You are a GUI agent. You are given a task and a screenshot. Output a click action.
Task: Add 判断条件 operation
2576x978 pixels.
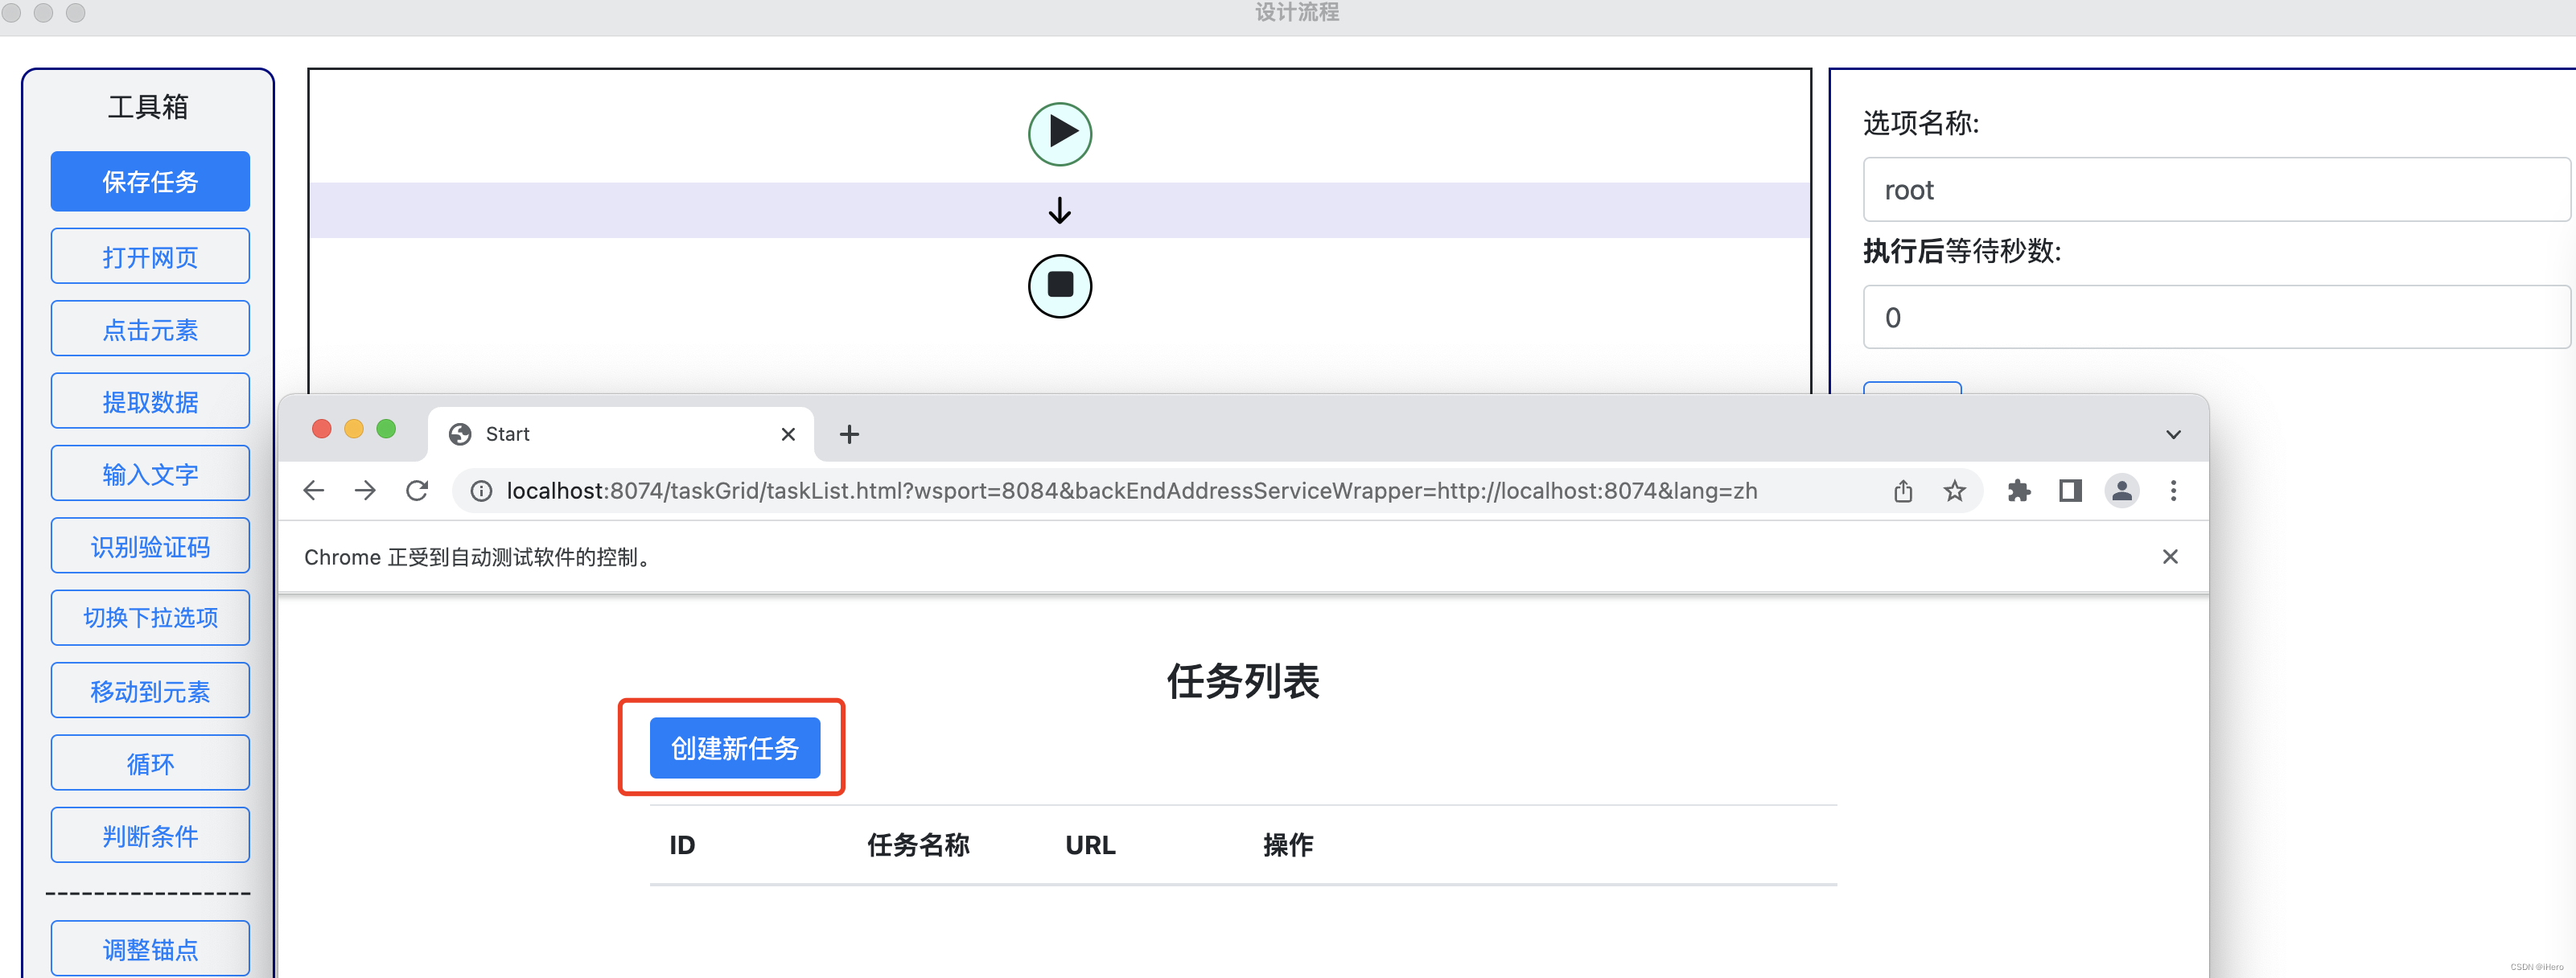(x=150, y=835)
